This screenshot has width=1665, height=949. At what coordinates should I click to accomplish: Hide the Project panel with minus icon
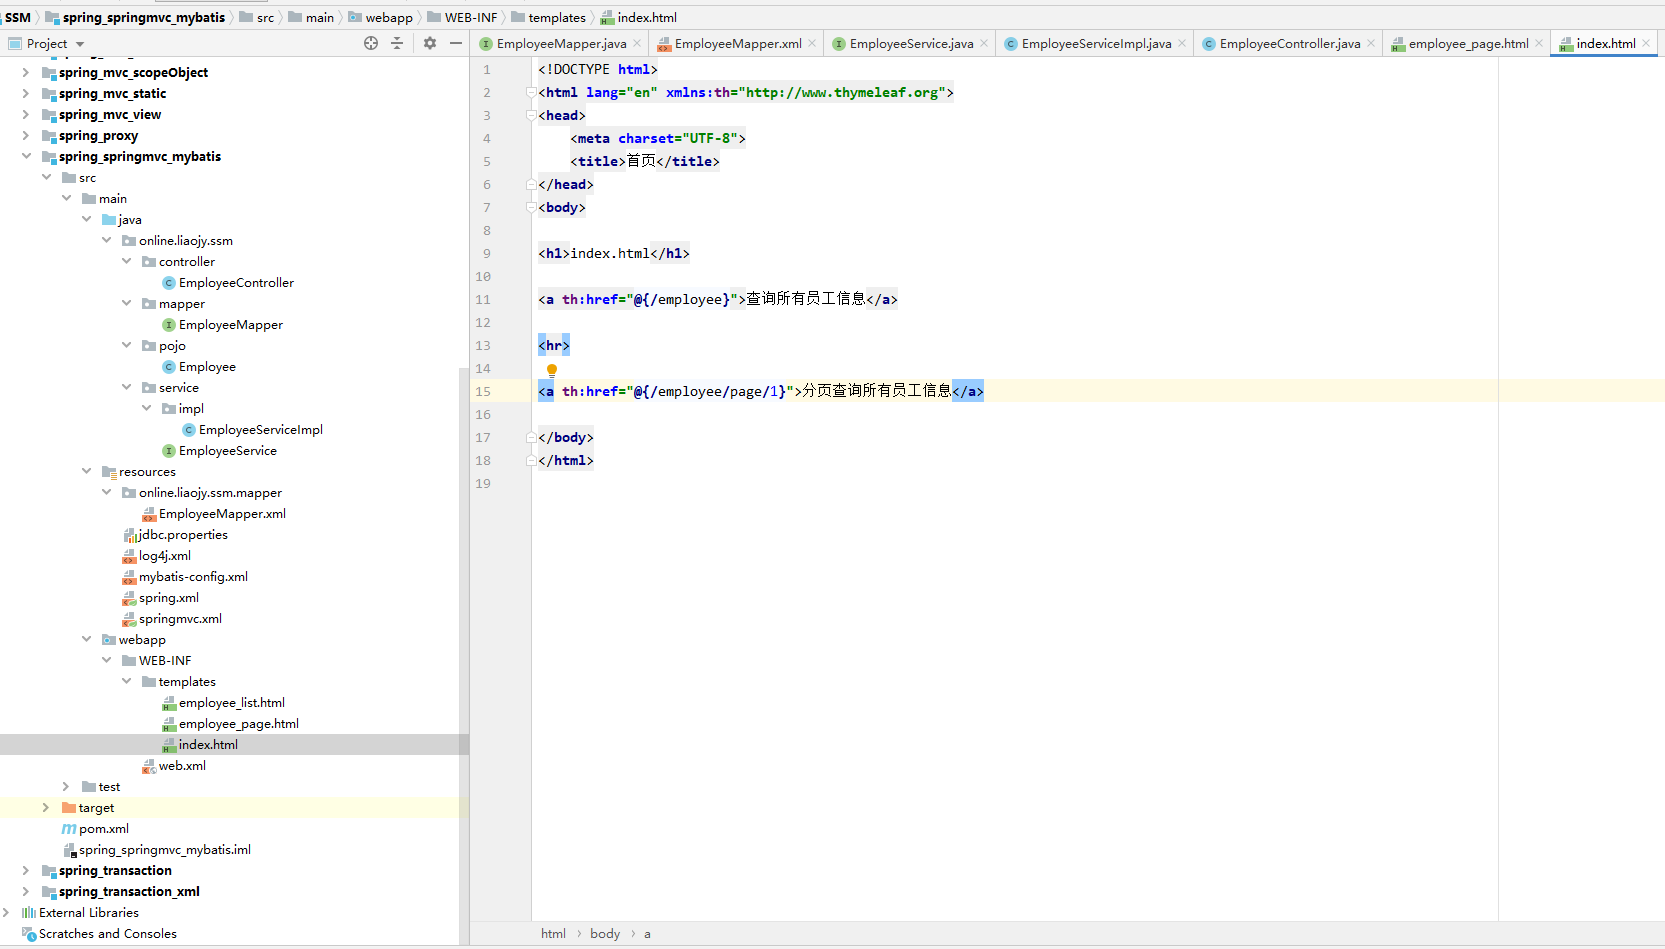click(x=456, y=43)
